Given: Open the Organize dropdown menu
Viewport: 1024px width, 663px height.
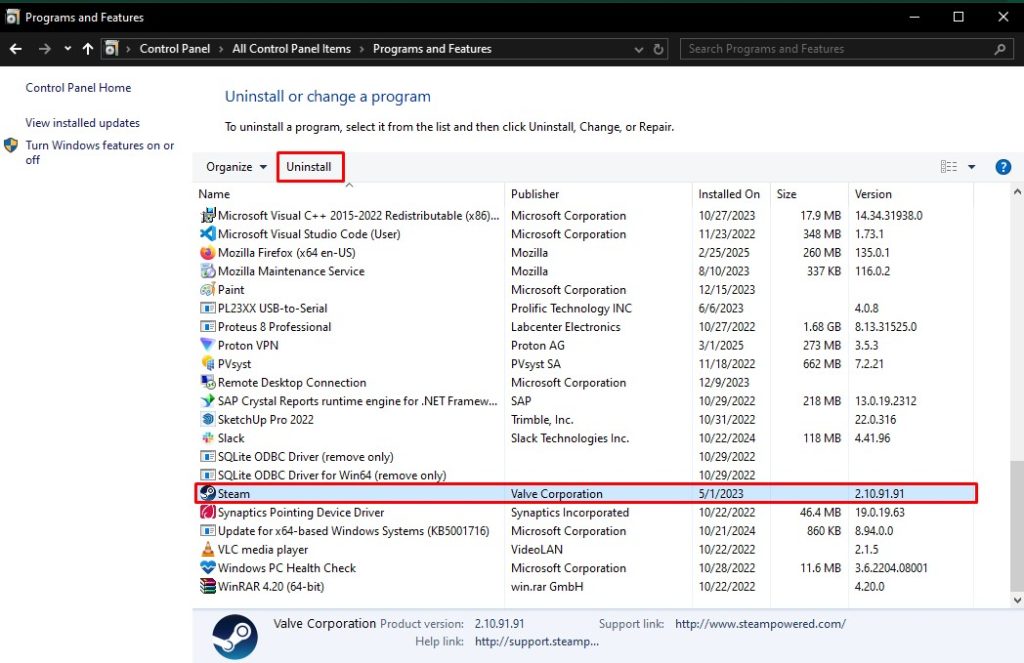Looking at the screenshot, I should click(236, 167).
